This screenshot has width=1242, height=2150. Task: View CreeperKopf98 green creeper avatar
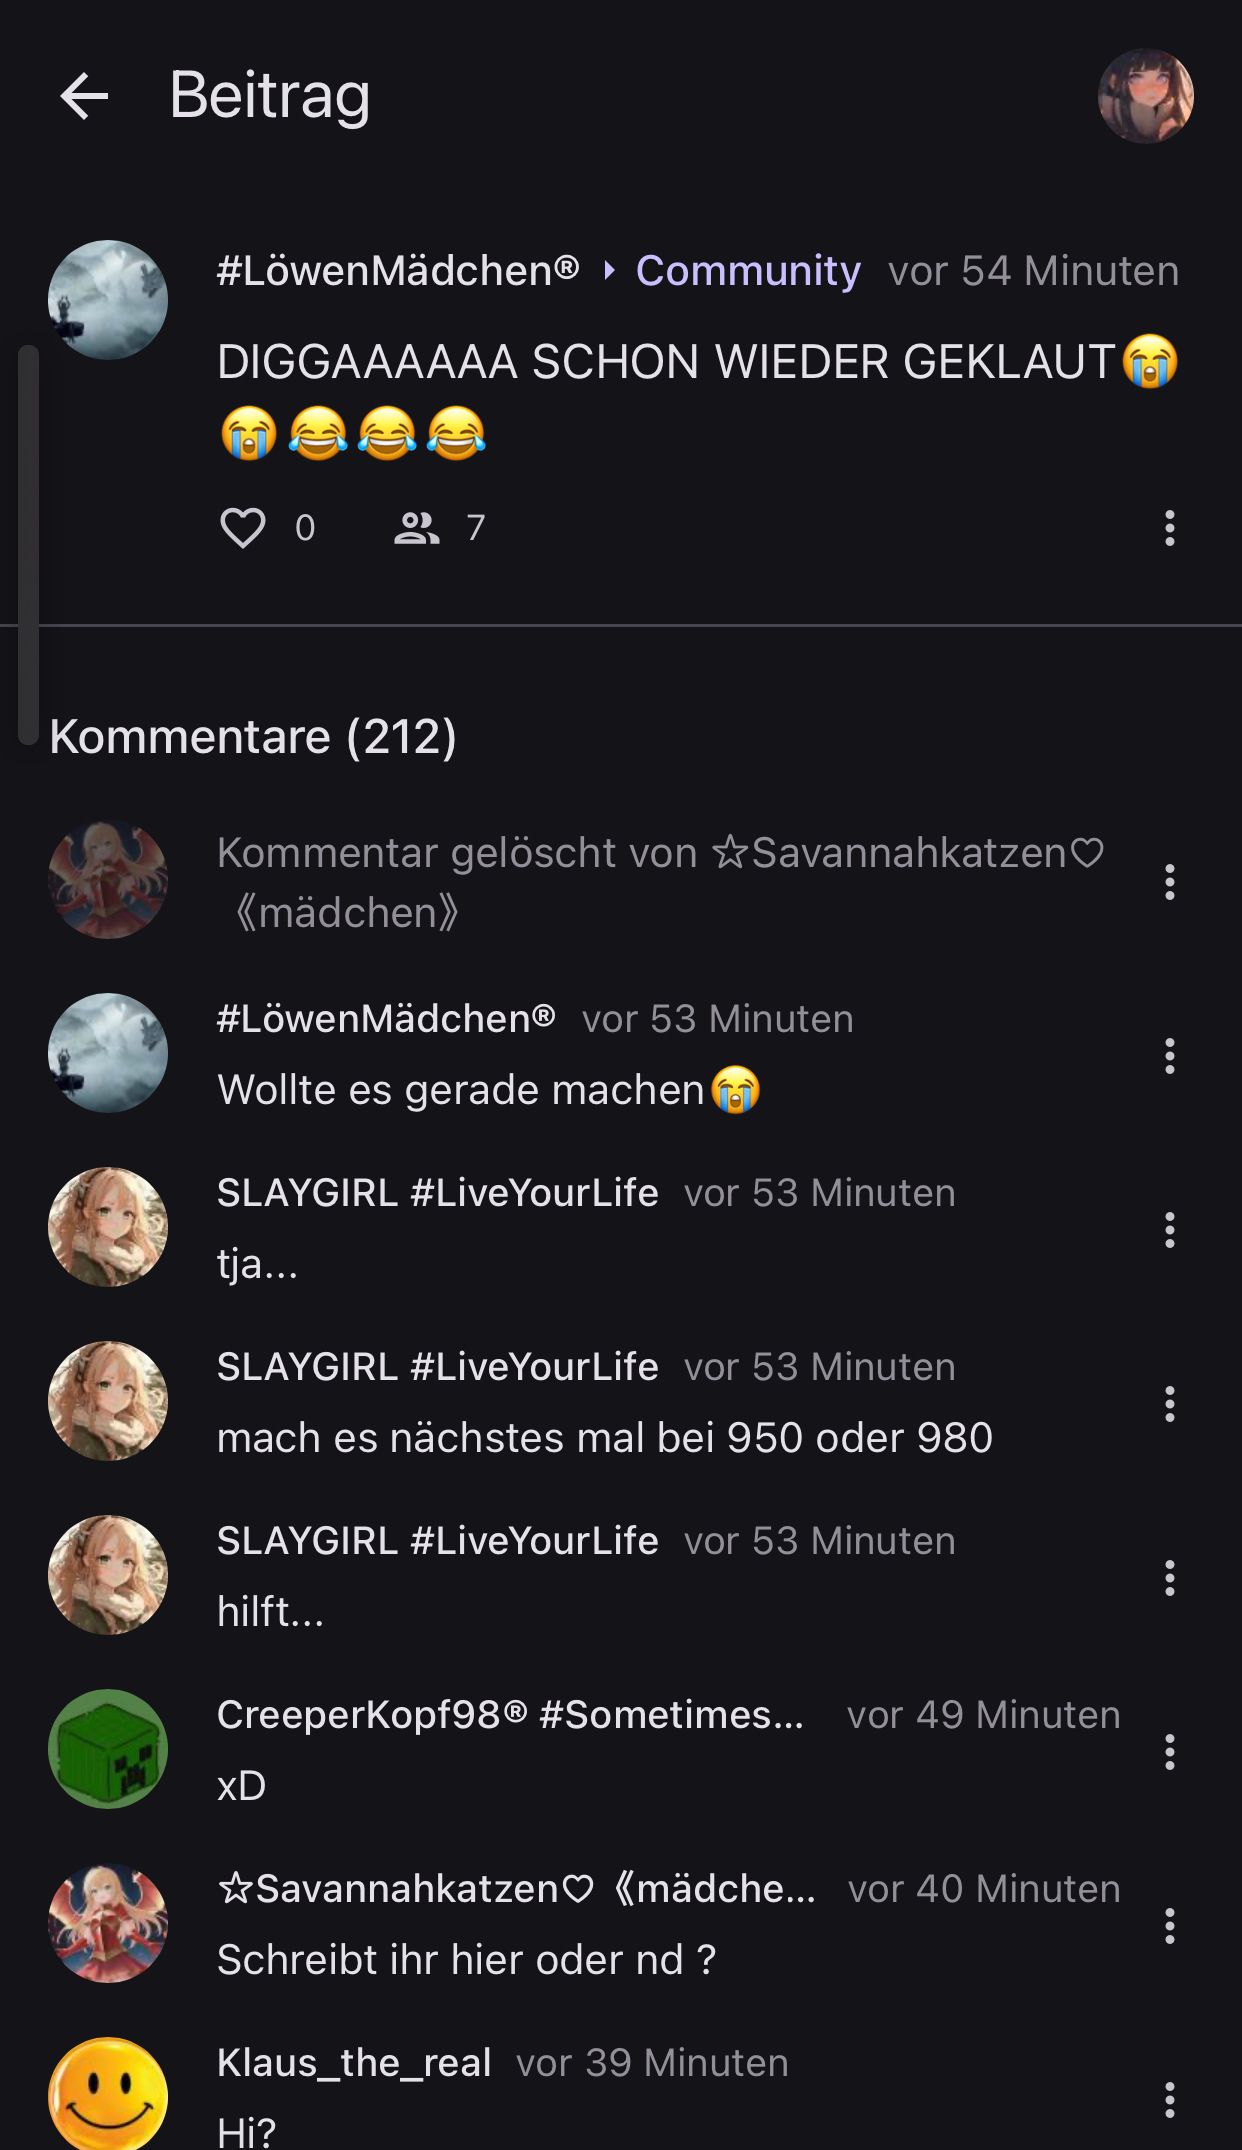click(108, 1749)
